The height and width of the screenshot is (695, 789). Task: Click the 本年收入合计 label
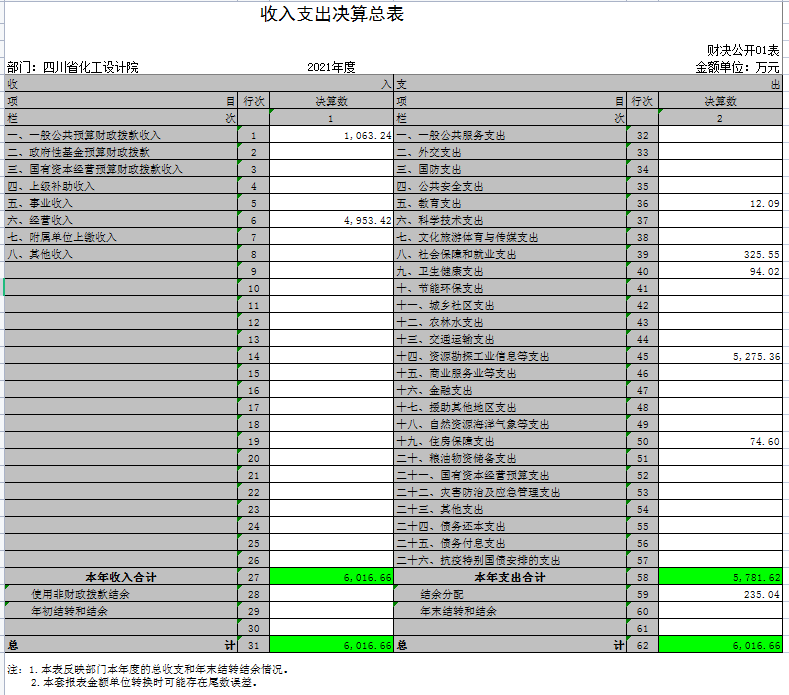click(121, 577)
